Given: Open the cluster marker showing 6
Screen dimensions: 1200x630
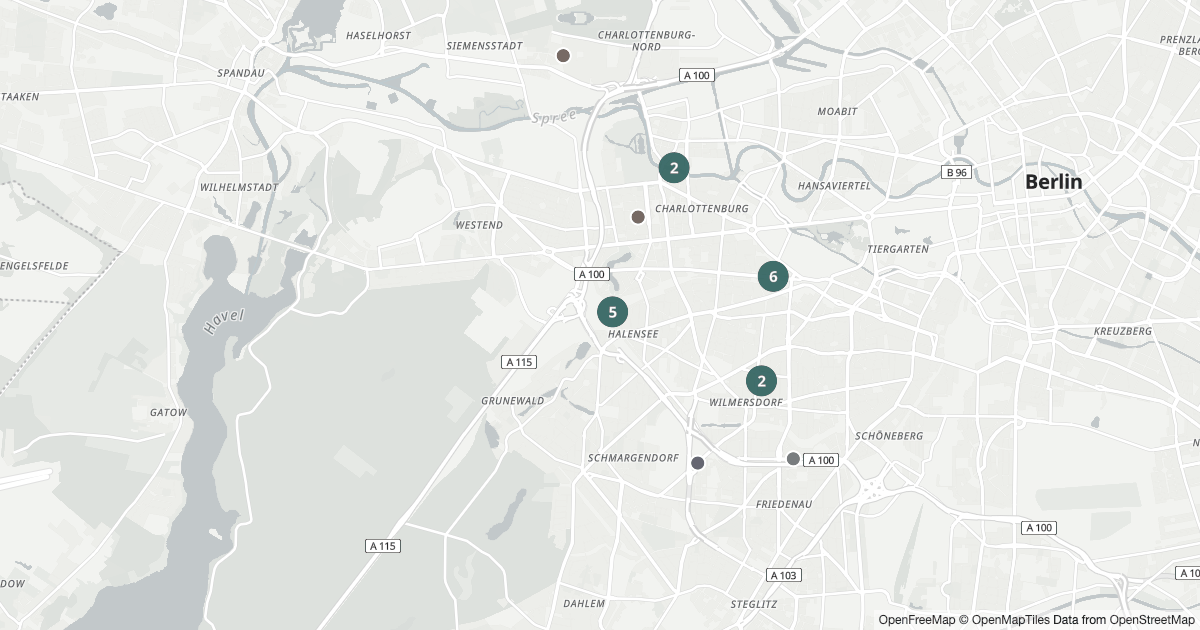Looking at the screenshot, I should click(773, 276).
